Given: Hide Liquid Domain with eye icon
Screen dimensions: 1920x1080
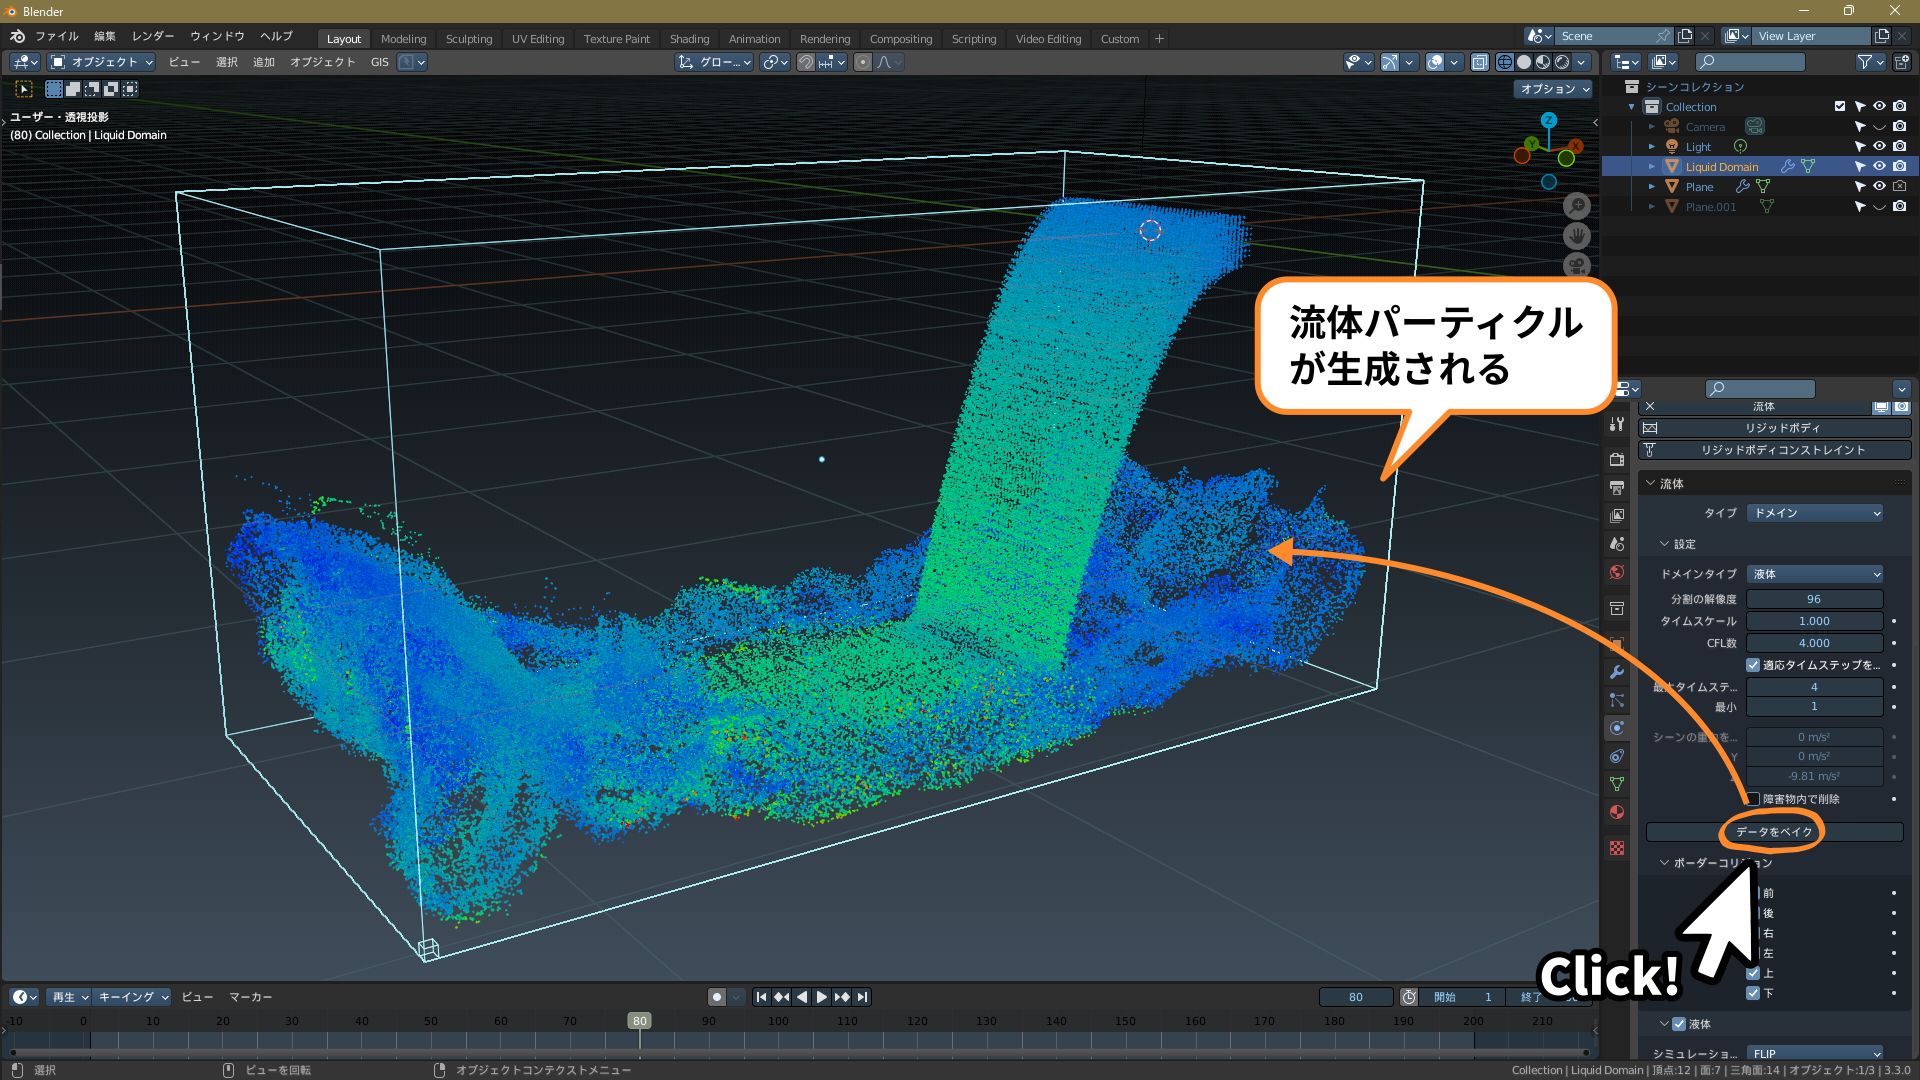Looking at the screenshot, I should pos(1879,167).
